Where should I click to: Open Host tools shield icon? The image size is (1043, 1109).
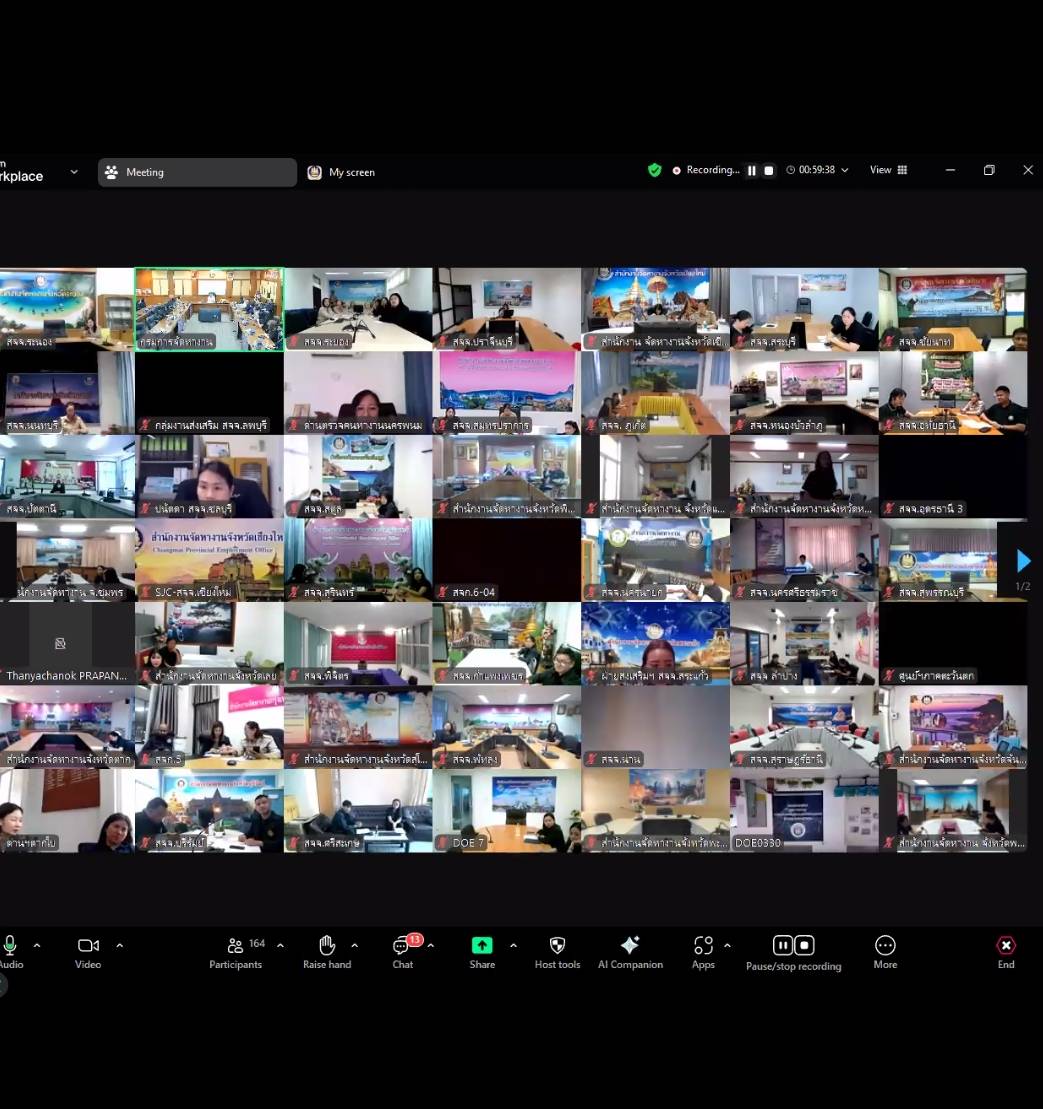click(x=557, y=946)
